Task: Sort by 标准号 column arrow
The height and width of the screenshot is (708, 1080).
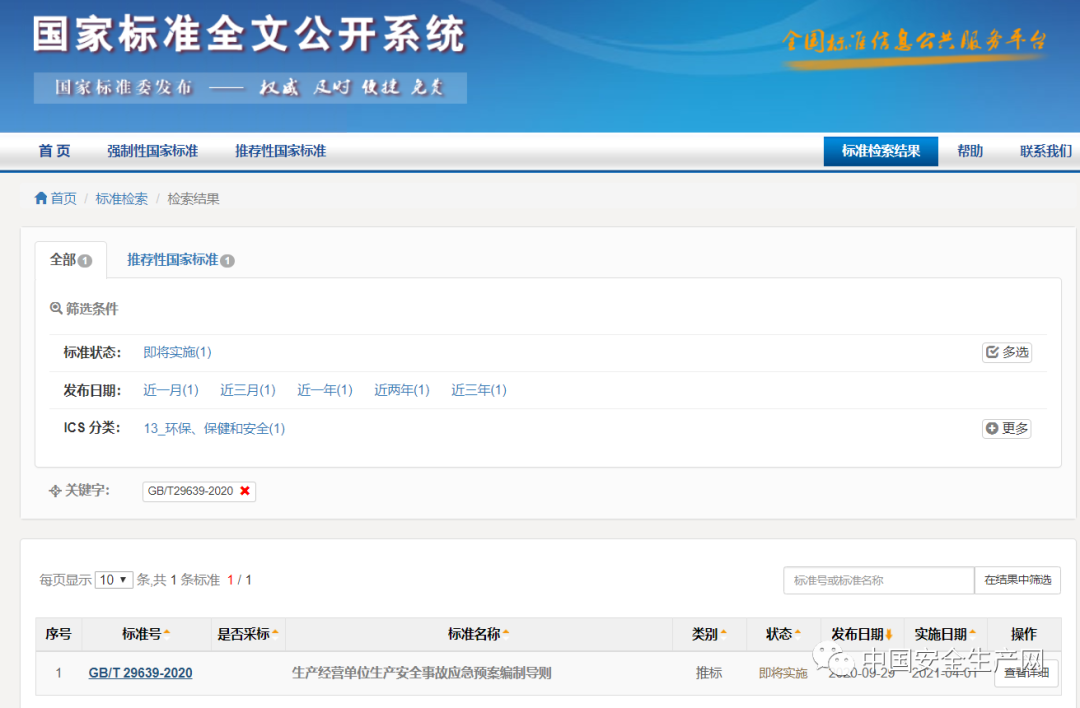Action: point(167,634)
